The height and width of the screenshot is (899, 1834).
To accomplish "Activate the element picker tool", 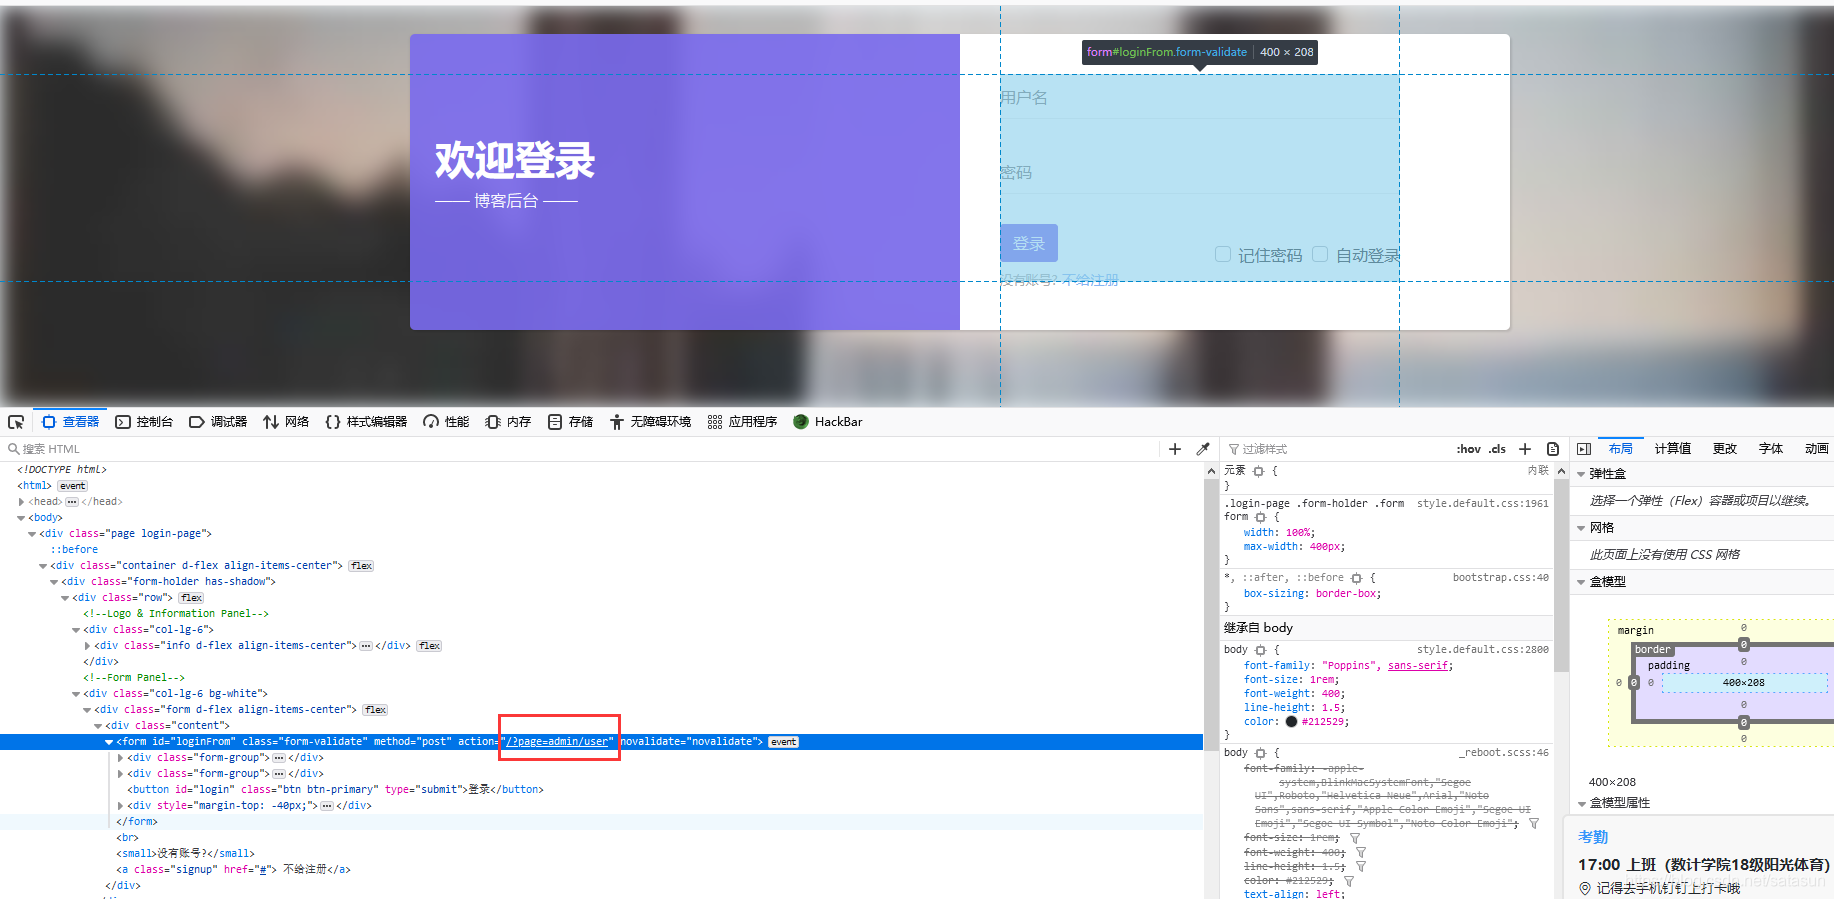I will point(16,422).
